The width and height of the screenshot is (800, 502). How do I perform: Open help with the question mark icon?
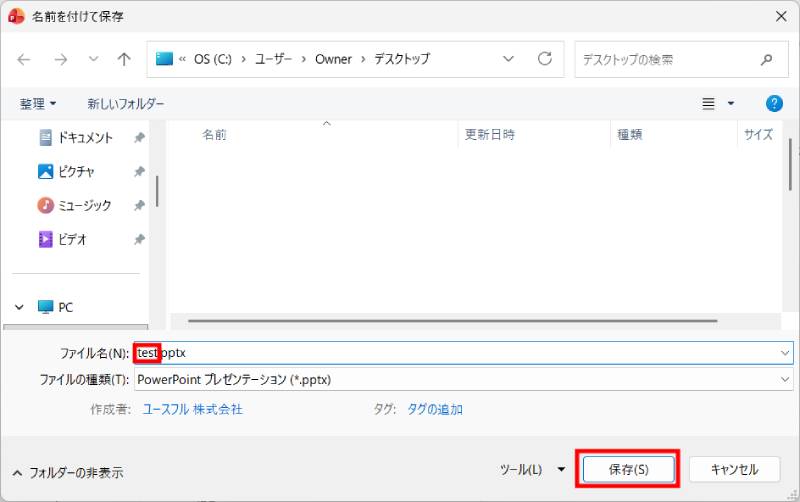774,104
